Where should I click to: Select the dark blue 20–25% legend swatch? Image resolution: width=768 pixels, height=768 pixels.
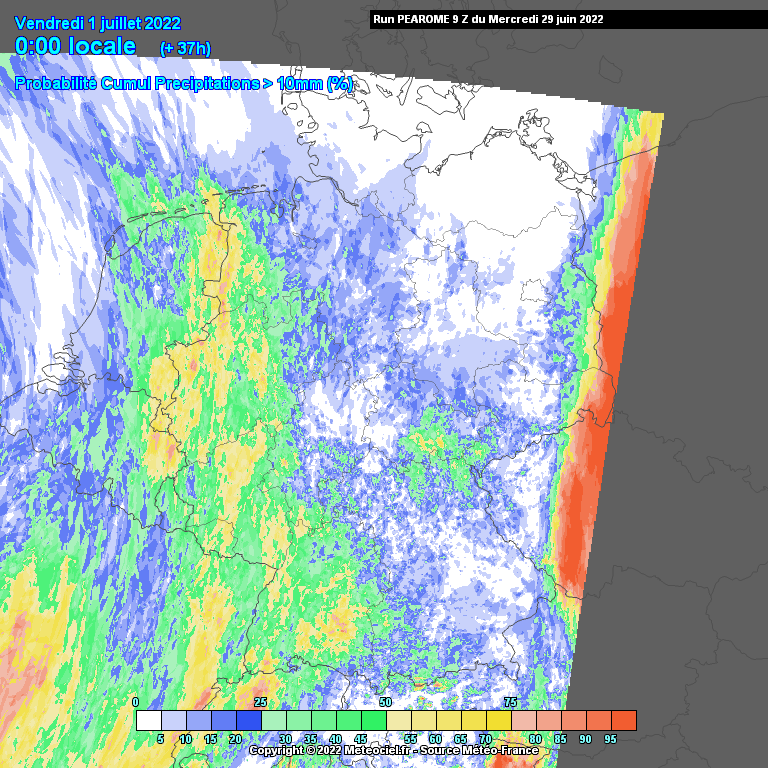point(248,720)
